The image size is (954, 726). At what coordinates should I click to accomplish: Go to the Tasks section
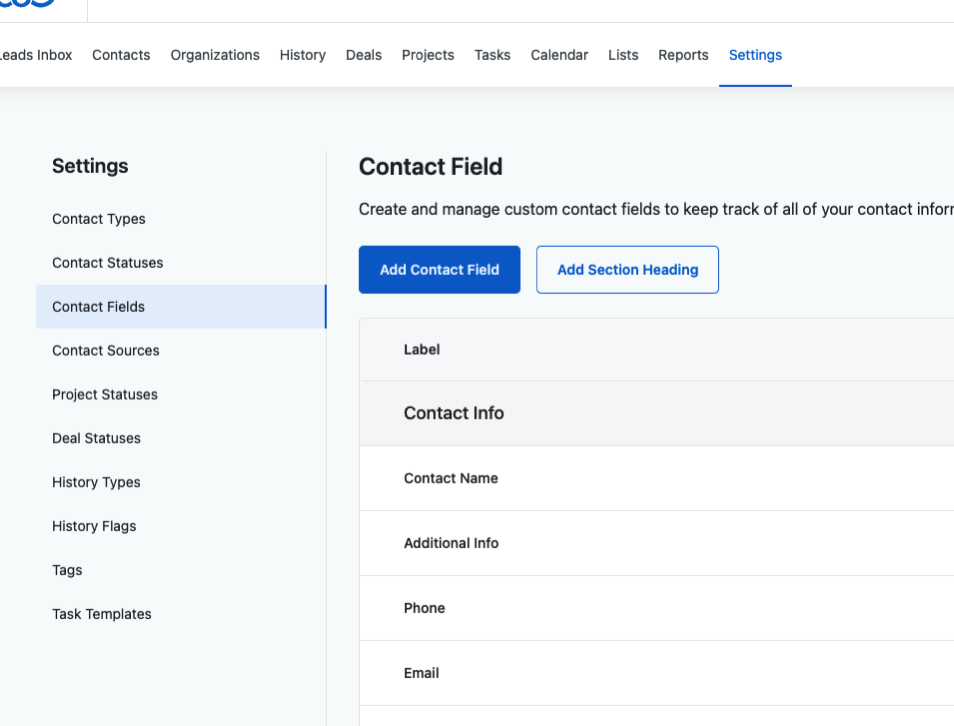tap(492, 55)
